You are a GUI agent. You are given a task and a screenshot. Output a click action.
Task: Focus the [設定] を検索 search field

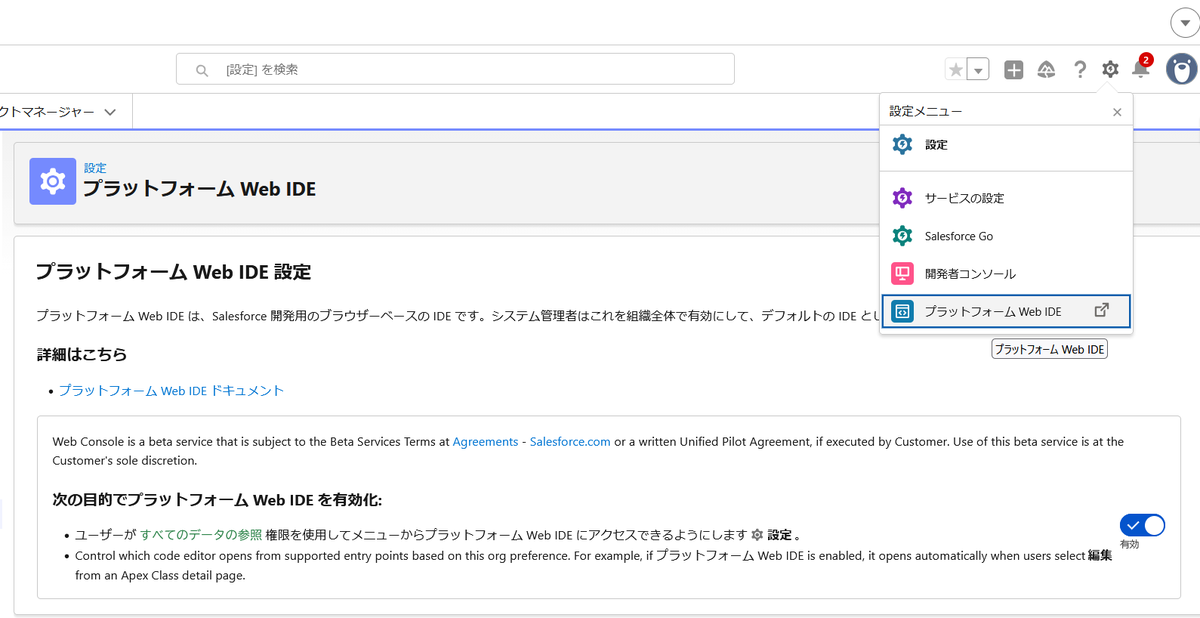455,69
